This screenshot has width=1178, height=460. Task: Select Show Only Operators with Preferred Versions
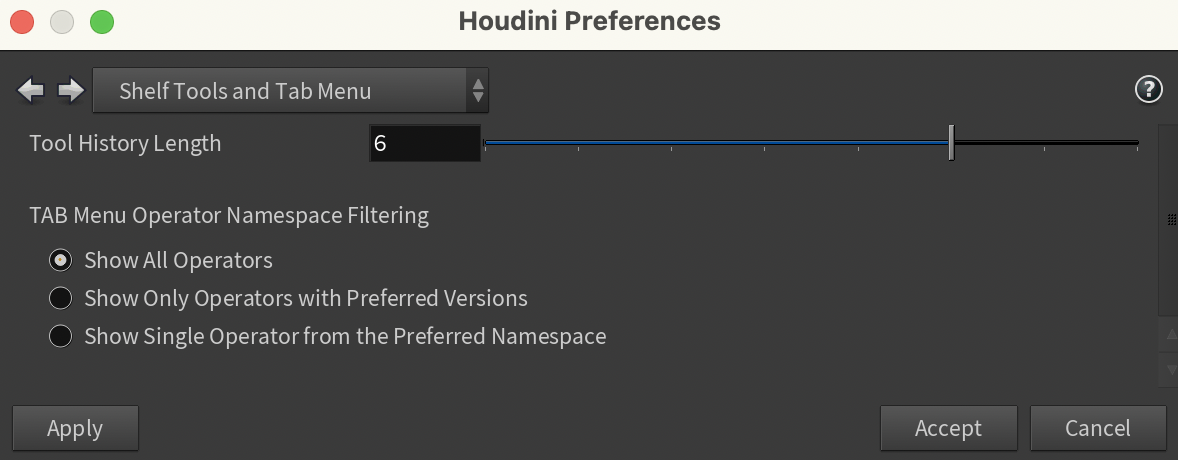pos(61,298)
